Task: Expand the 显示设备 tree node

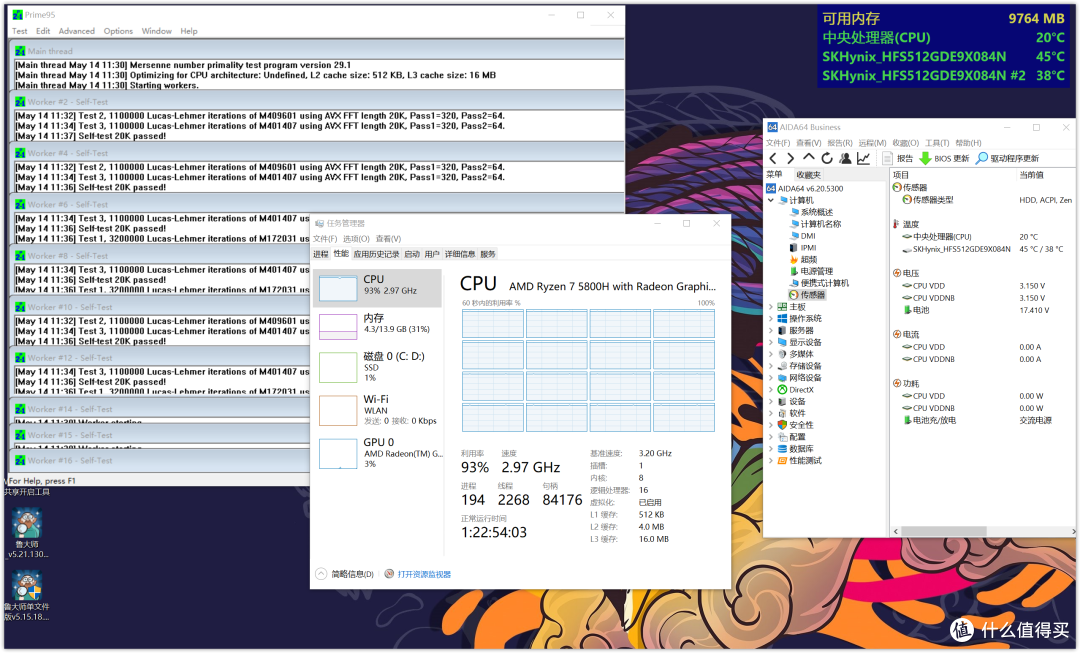Action: click(x=771, y=342)
